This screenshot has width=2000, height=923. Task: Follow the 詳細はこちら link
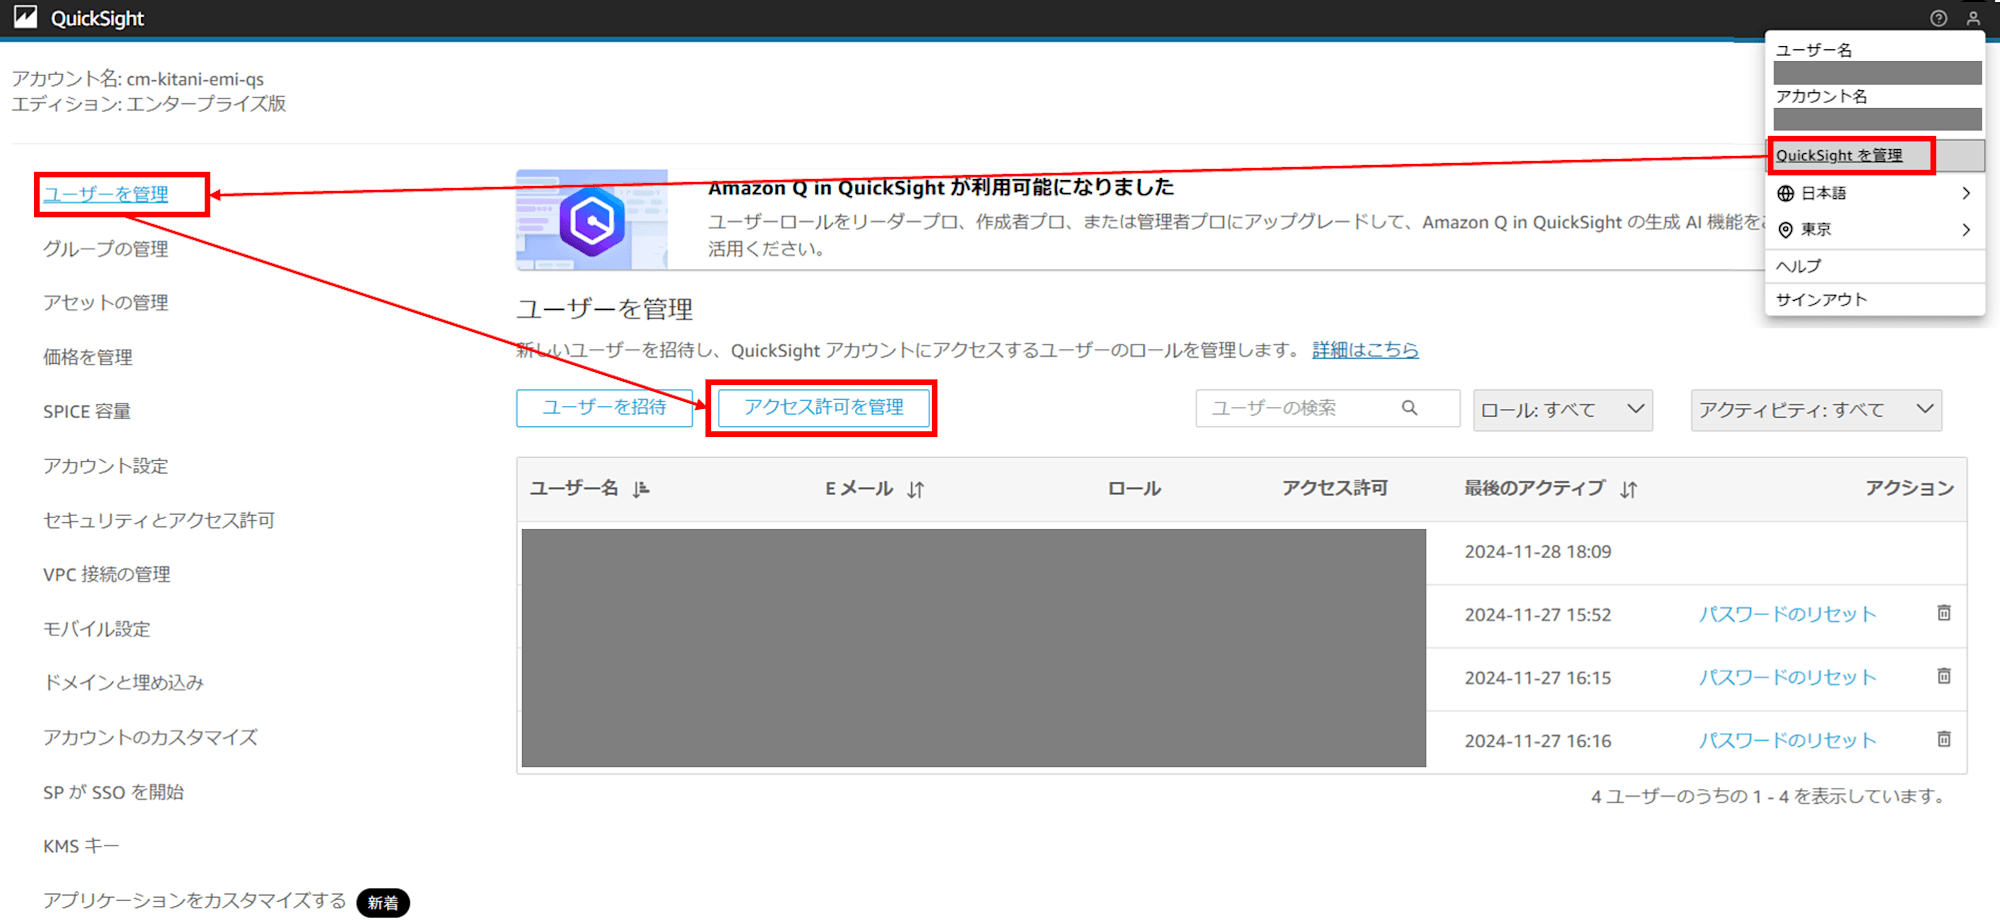tap(1365, 349)
